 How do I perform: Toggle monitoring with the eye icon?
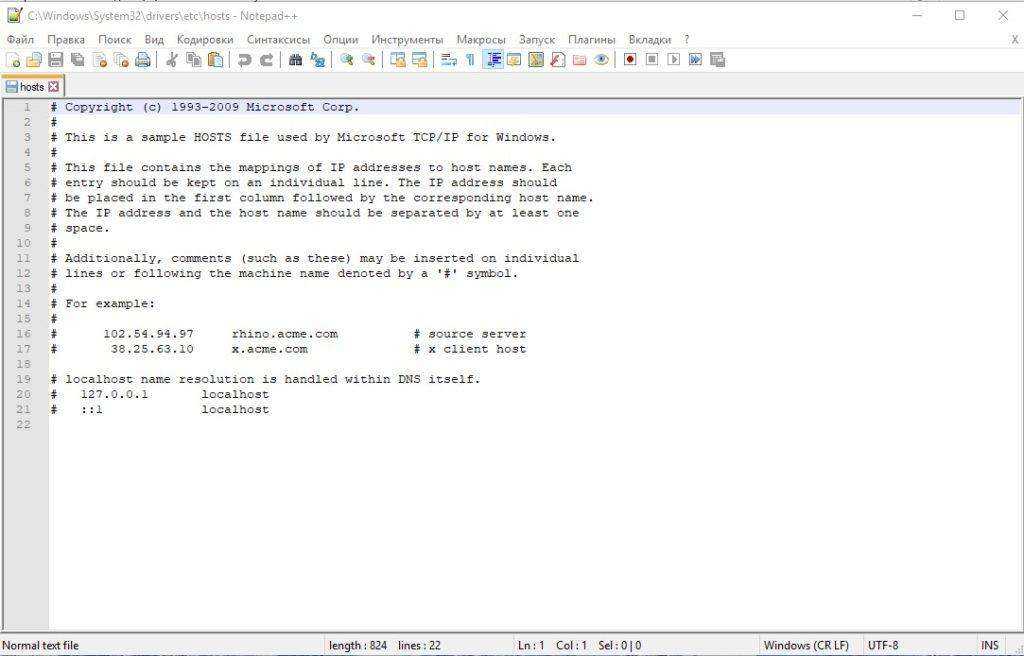click(x=601, y=60)
